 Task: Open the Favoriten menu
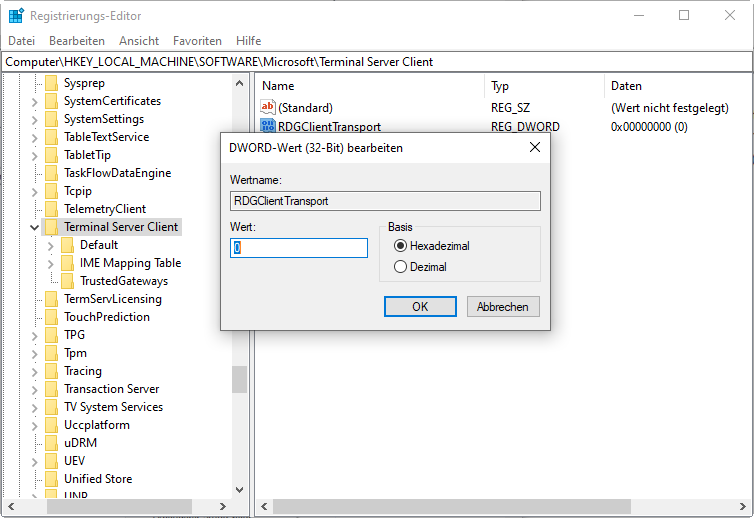pos(197,41)
